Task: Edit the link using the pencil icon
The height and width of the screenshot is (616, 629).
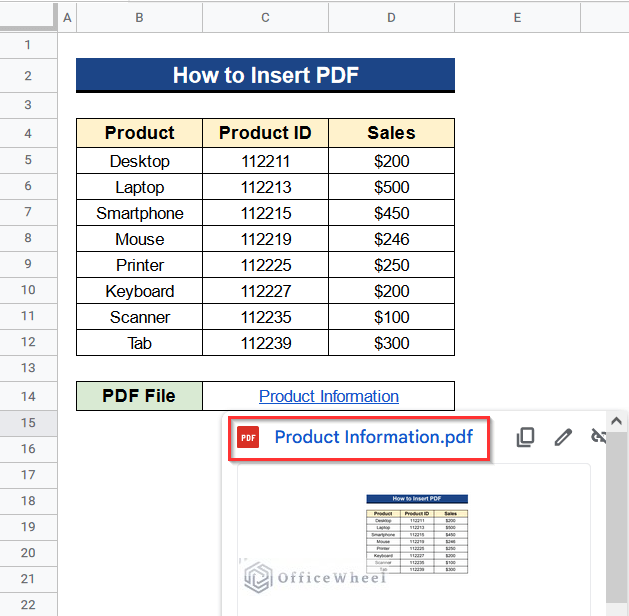Action: point(563,437)
